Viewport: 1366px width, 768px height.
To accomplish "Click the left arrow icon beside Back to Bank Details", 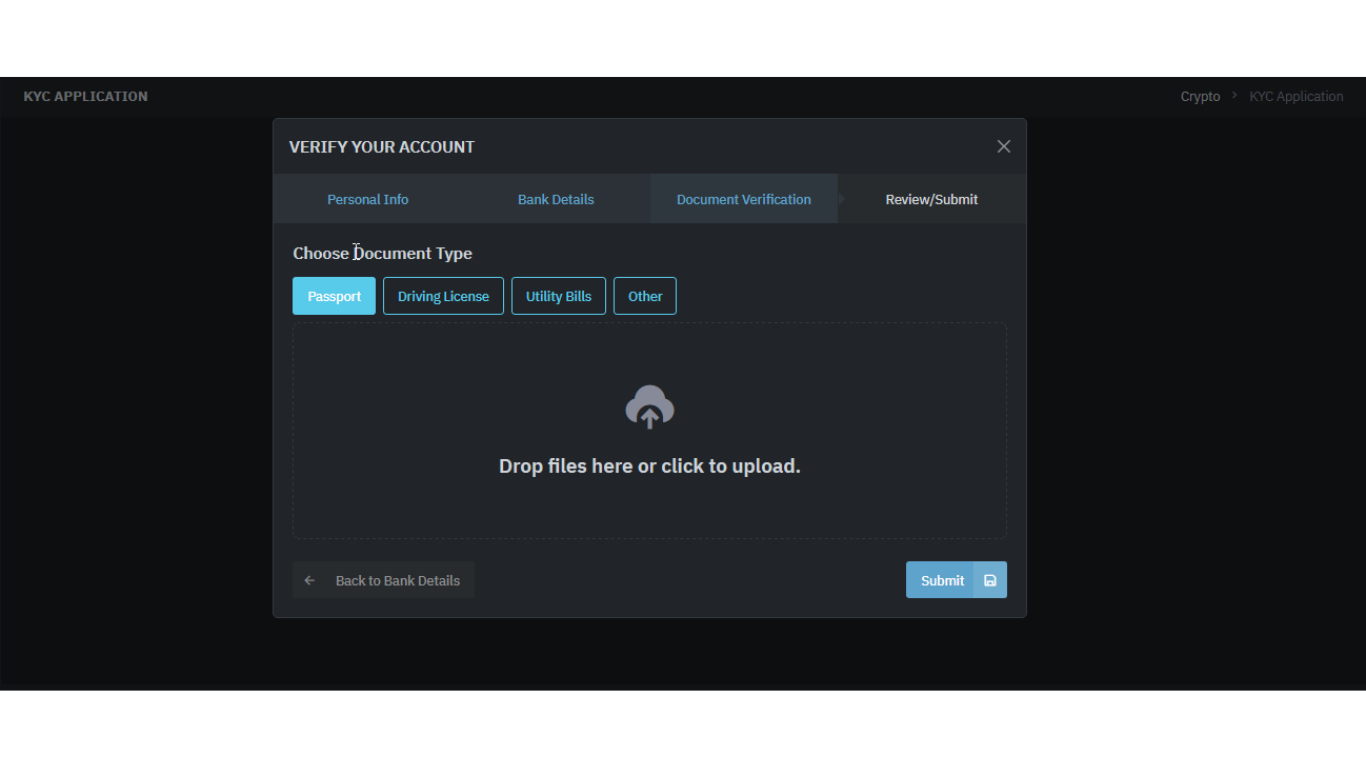I will tap(310, 581).
